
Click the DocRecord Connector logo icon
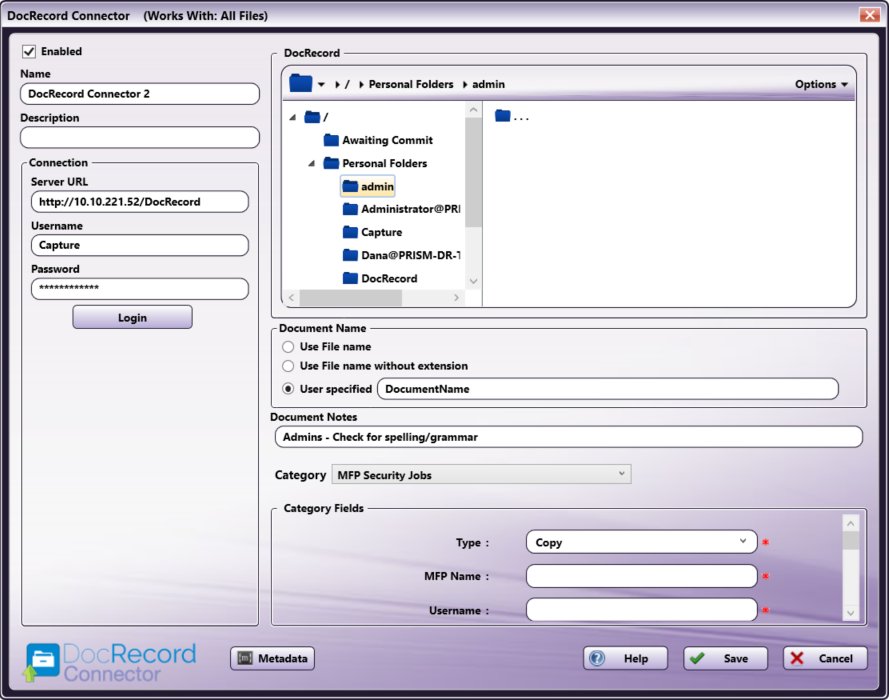(41, 662)
